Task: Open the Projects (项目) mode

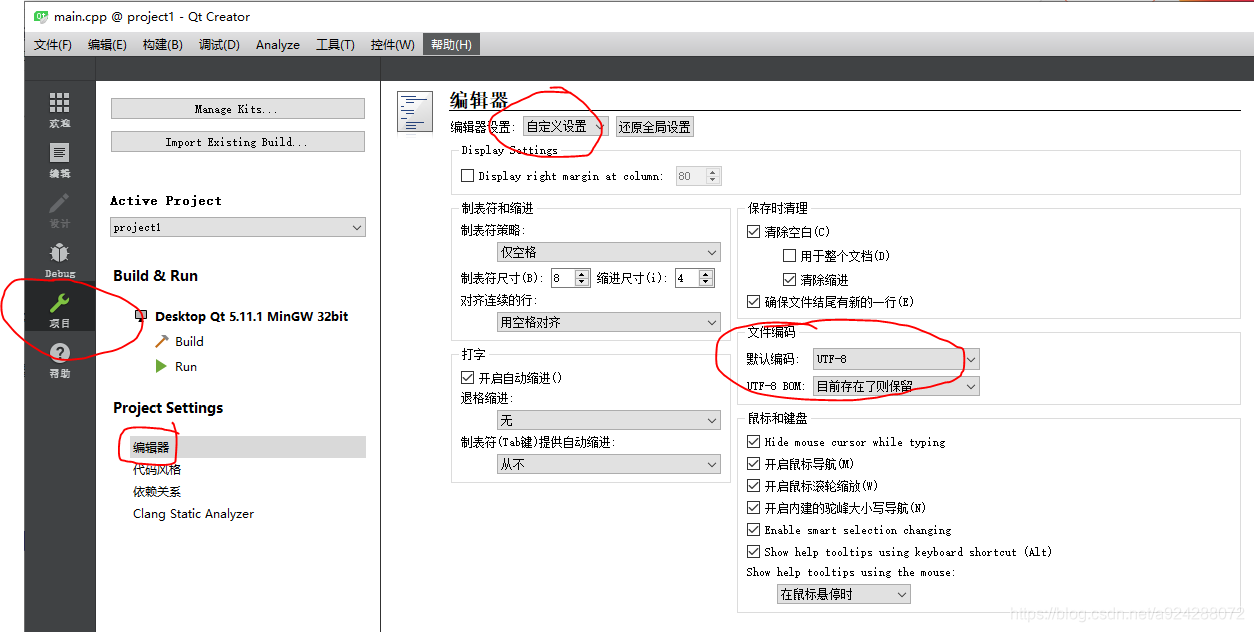Action: click(59, 310)
